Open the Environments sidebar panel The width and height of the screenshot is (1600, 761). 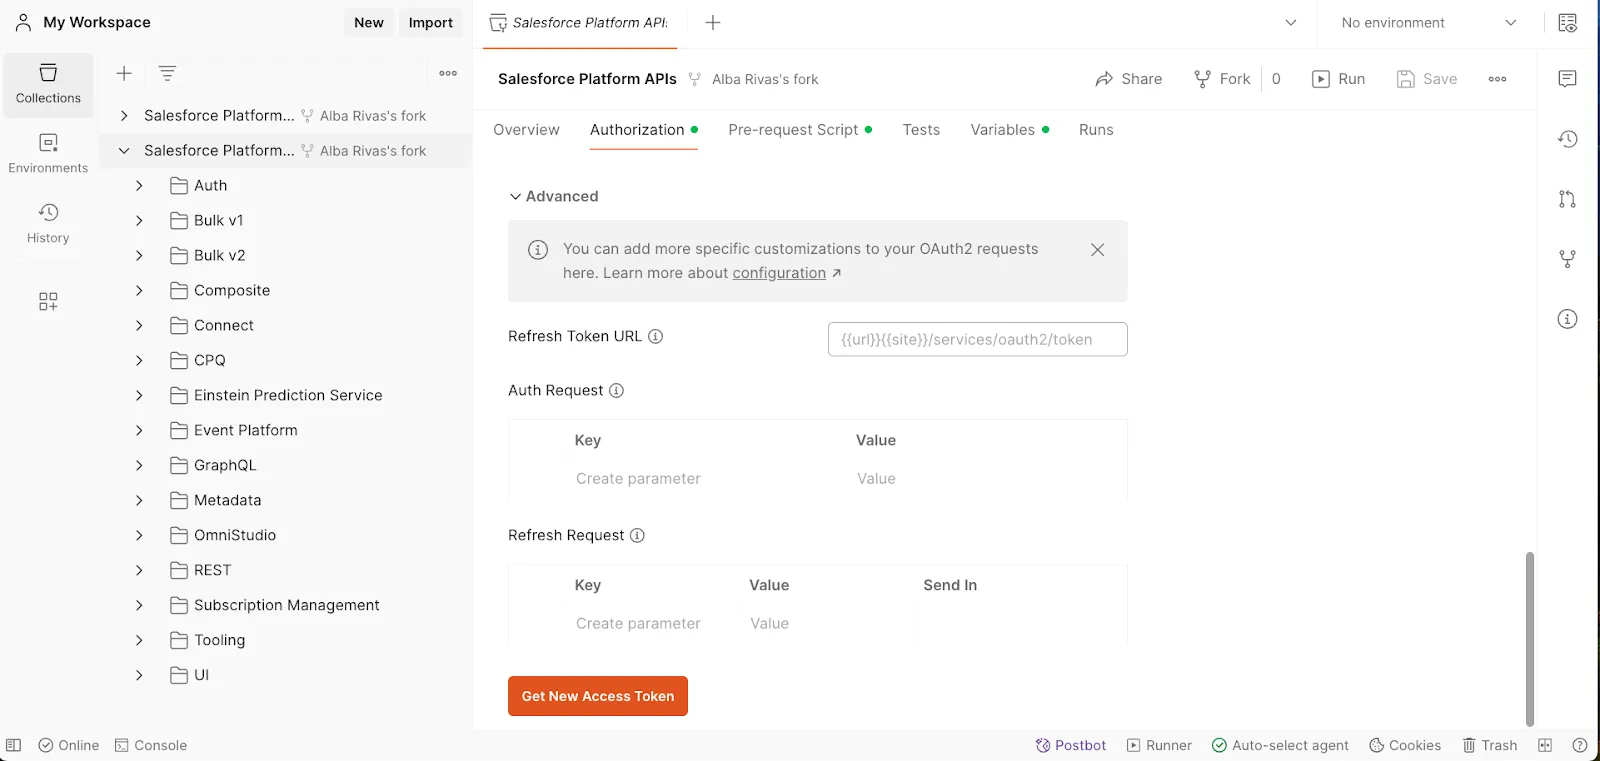click(48, 153)
